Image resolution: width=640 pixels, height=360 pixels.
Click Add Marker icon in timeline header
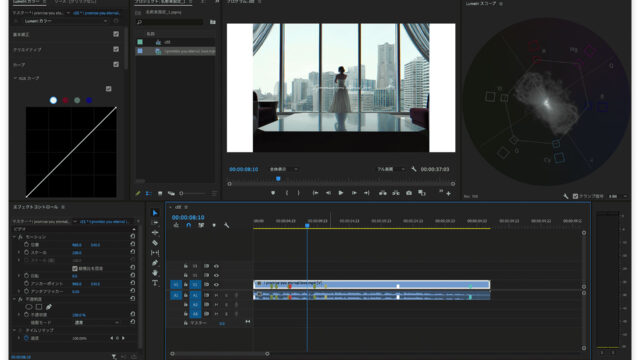click(x=214, y=225)
